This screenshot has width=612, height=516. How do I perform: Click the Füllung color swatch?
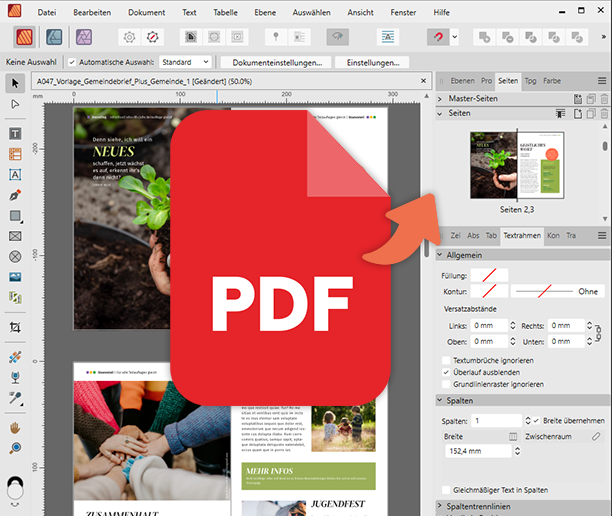[x=489, y=275]
